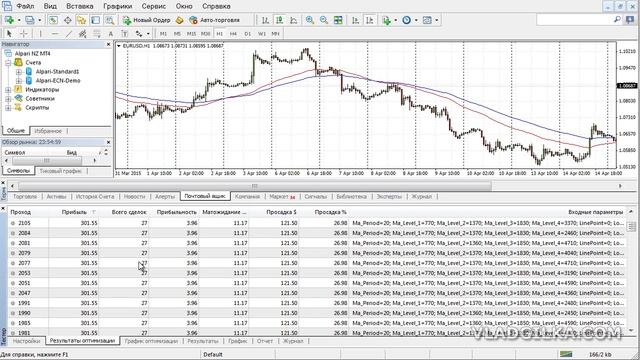Click the MQL5 community chat icon
Screen dimensions: 640x360
(x=630, y=20)
